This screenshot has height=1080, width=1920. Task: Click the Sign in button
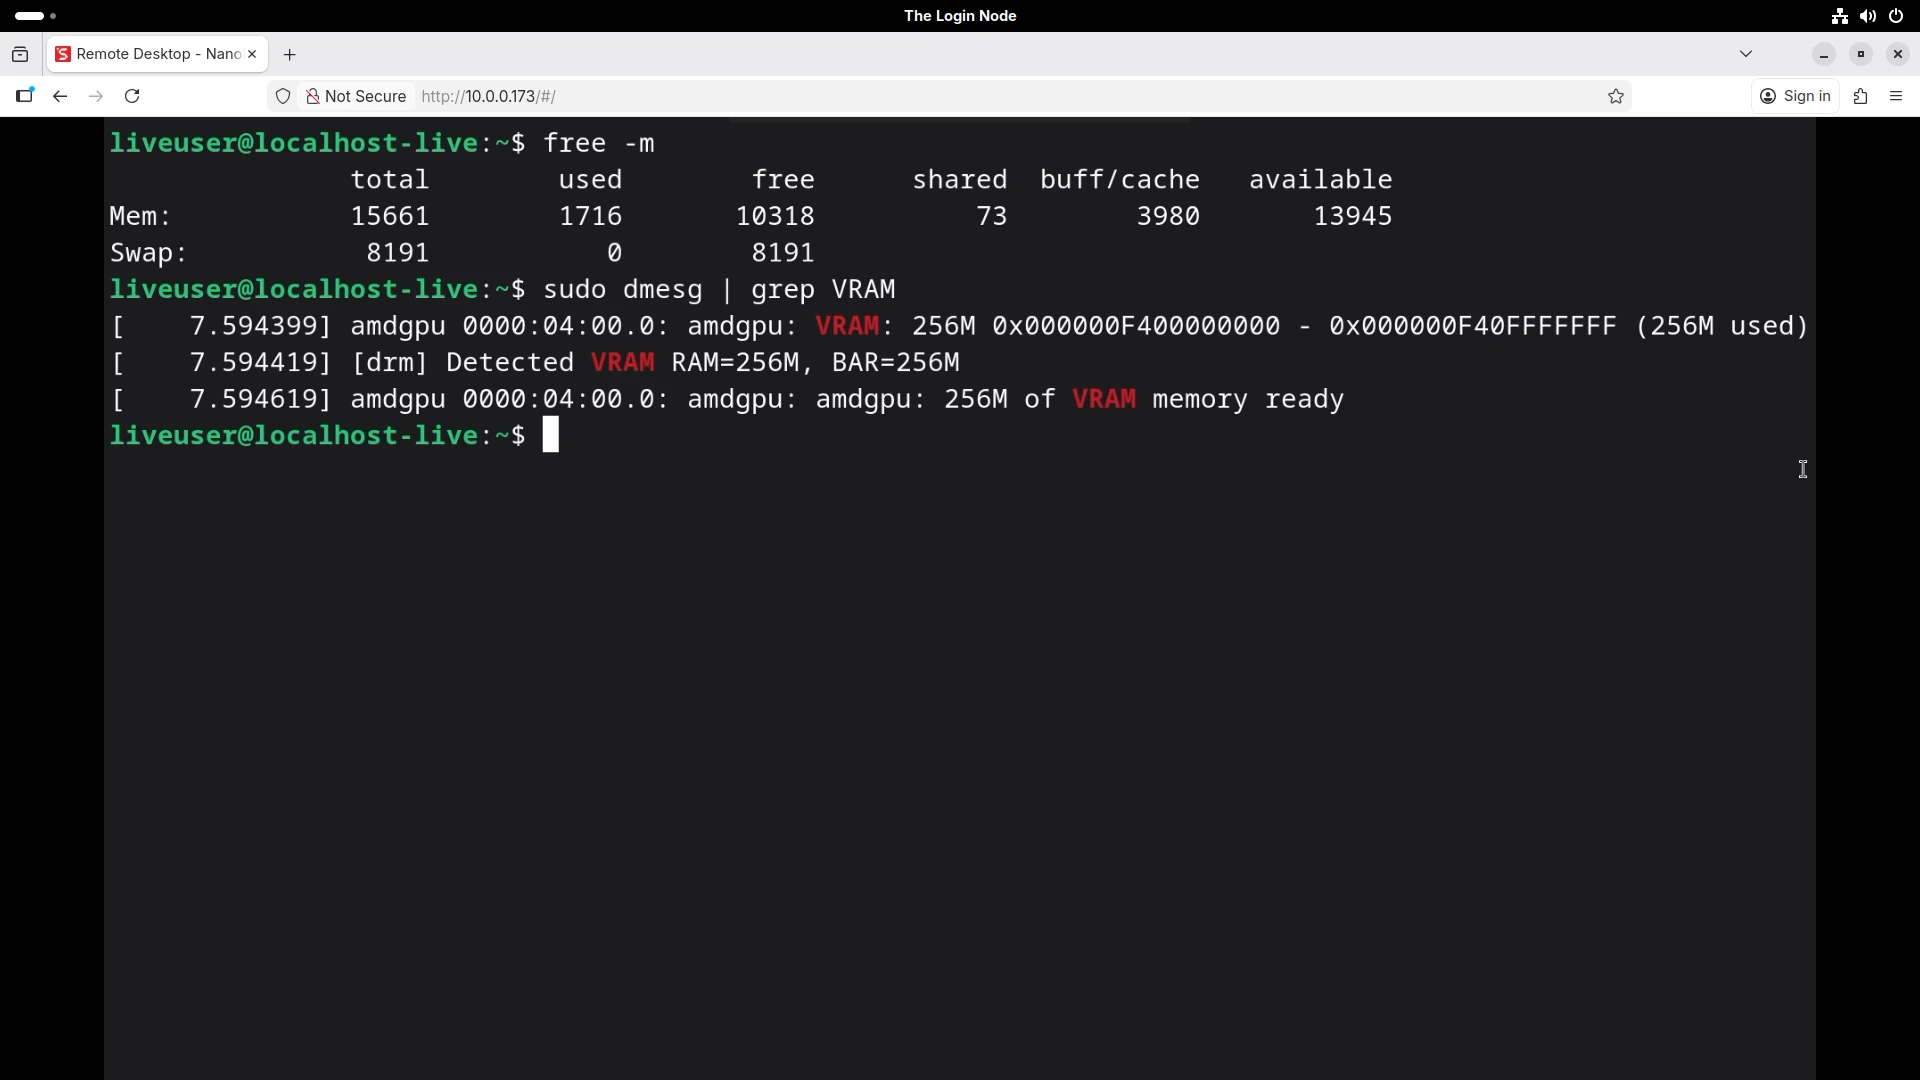pyautogui.click(x=1796, y=96)
